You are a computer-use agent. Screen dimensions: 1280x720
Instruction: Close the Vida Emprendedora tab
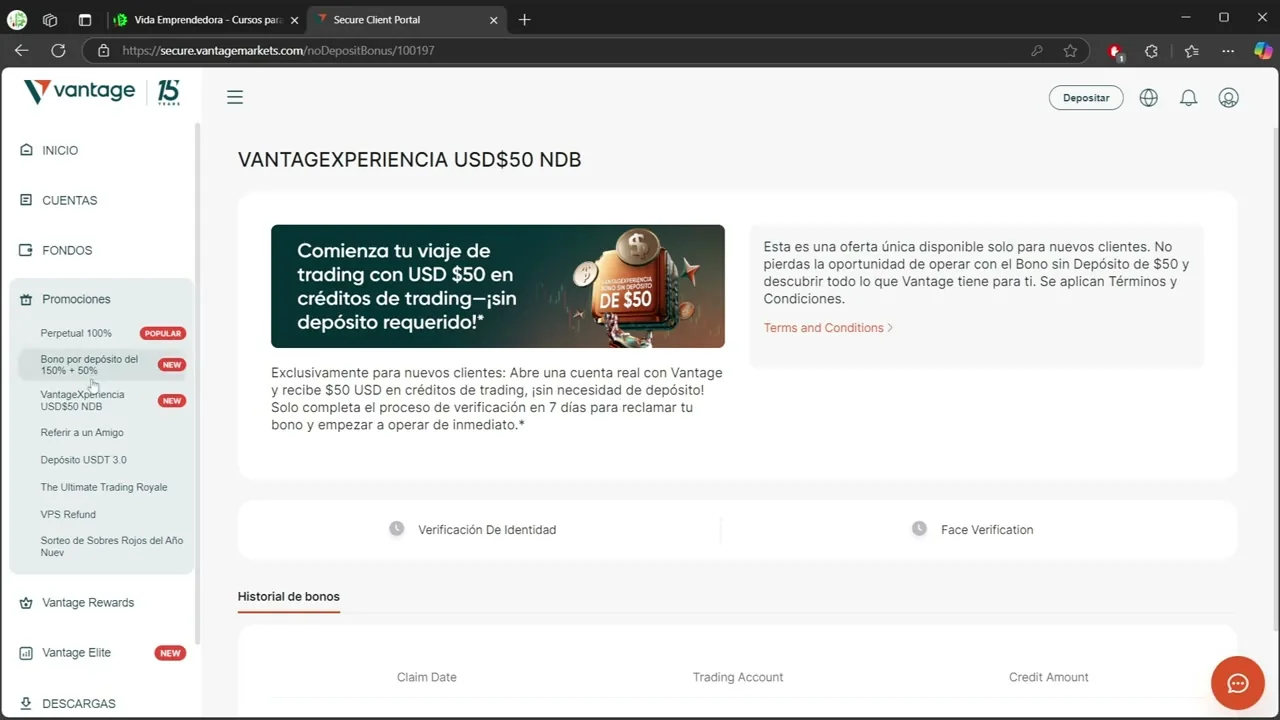pyautogui.click(x=294, y=19)
